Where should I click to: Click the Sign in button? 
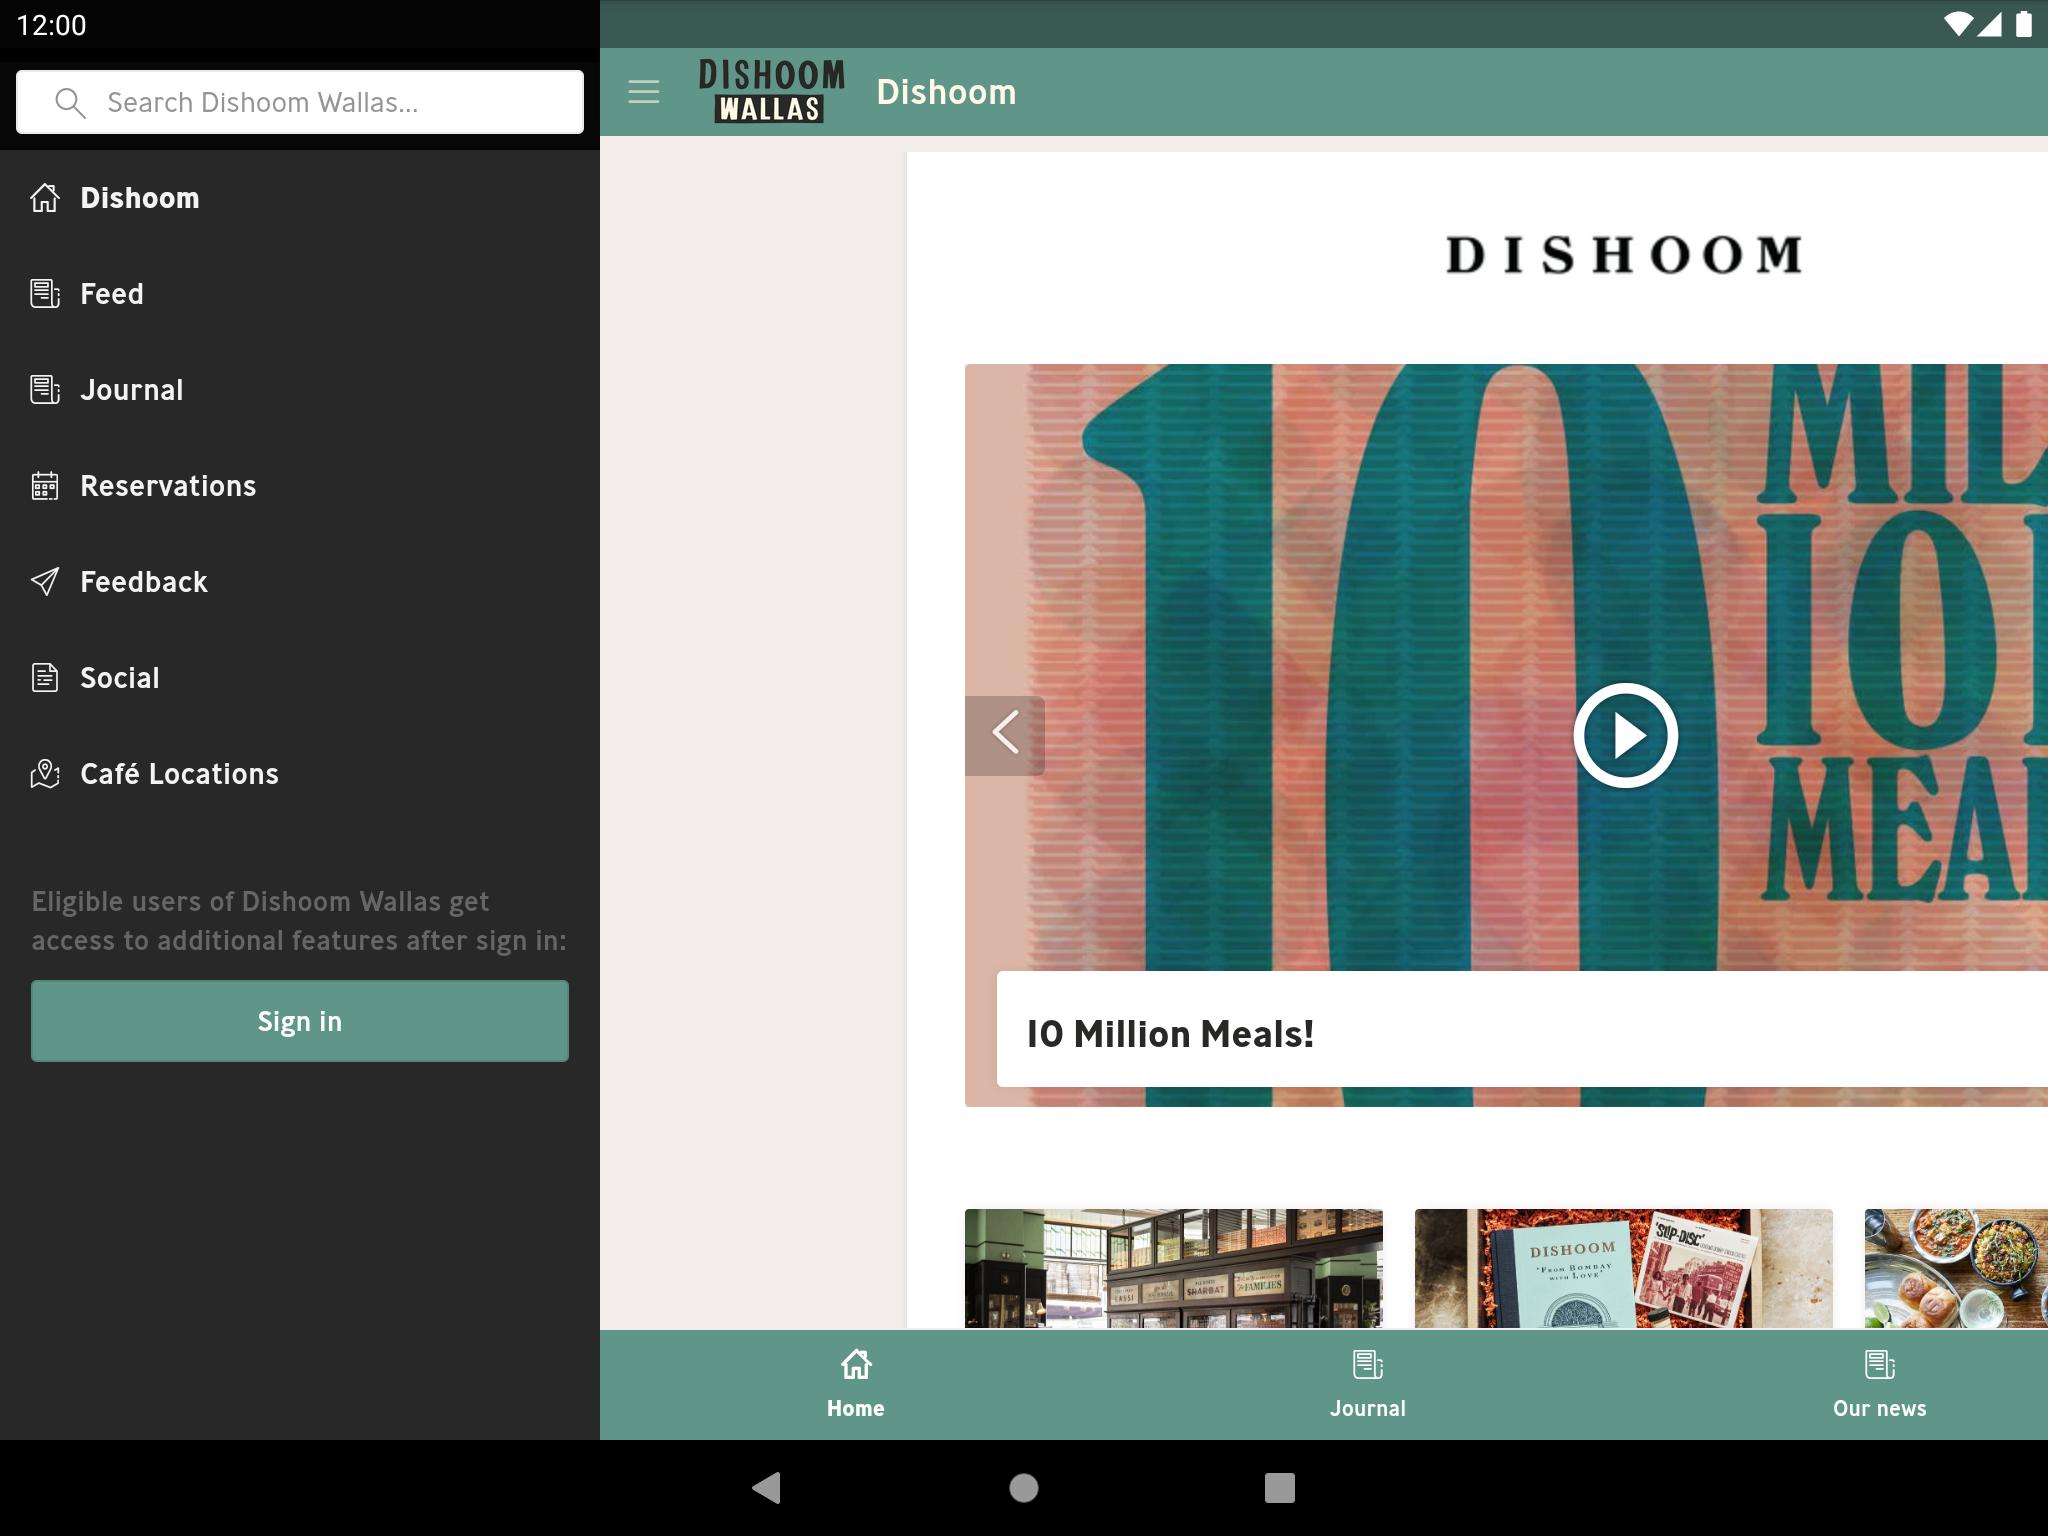pos(300,1021)
